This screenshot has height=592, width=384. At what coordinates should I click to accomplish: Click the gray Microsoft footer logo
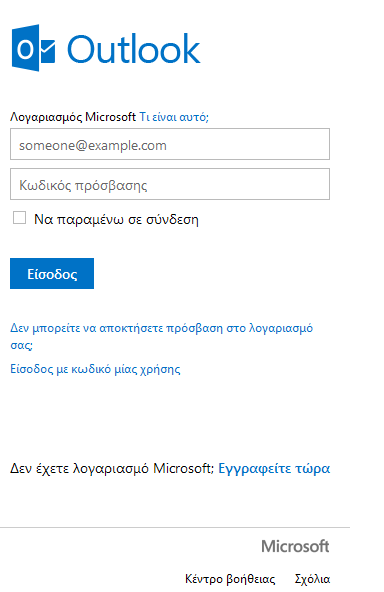pyautogui.click(x=295, y=546)
